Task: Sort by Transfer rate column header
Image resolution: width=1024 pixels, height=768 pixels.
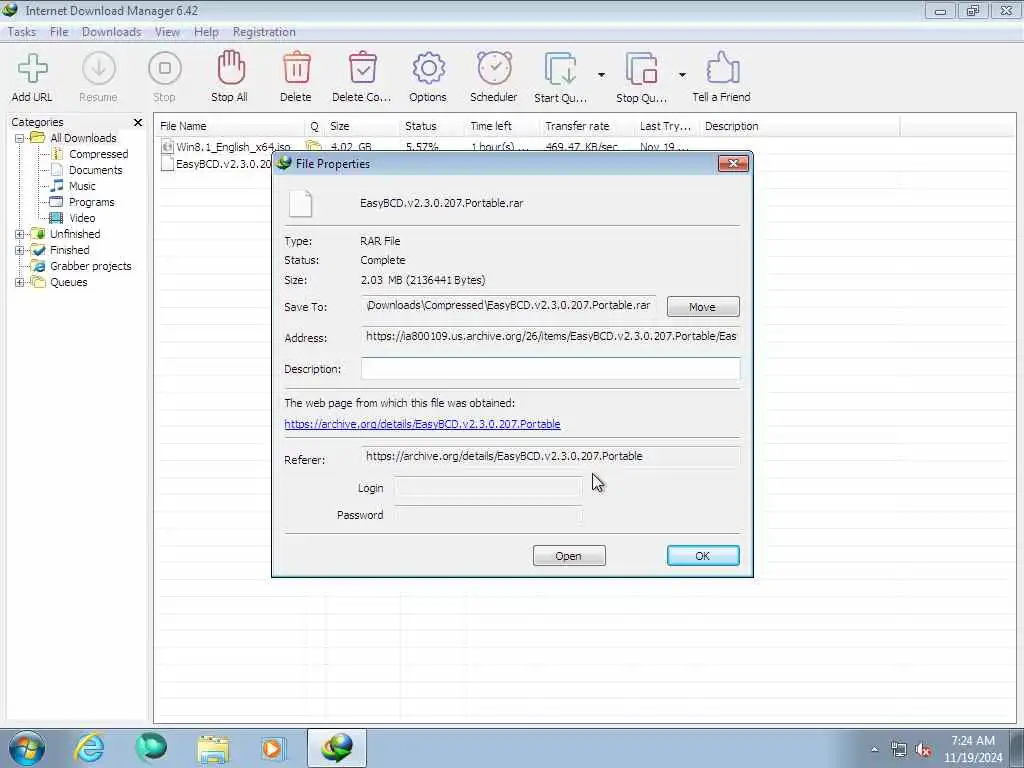Action: pos(586,126)
